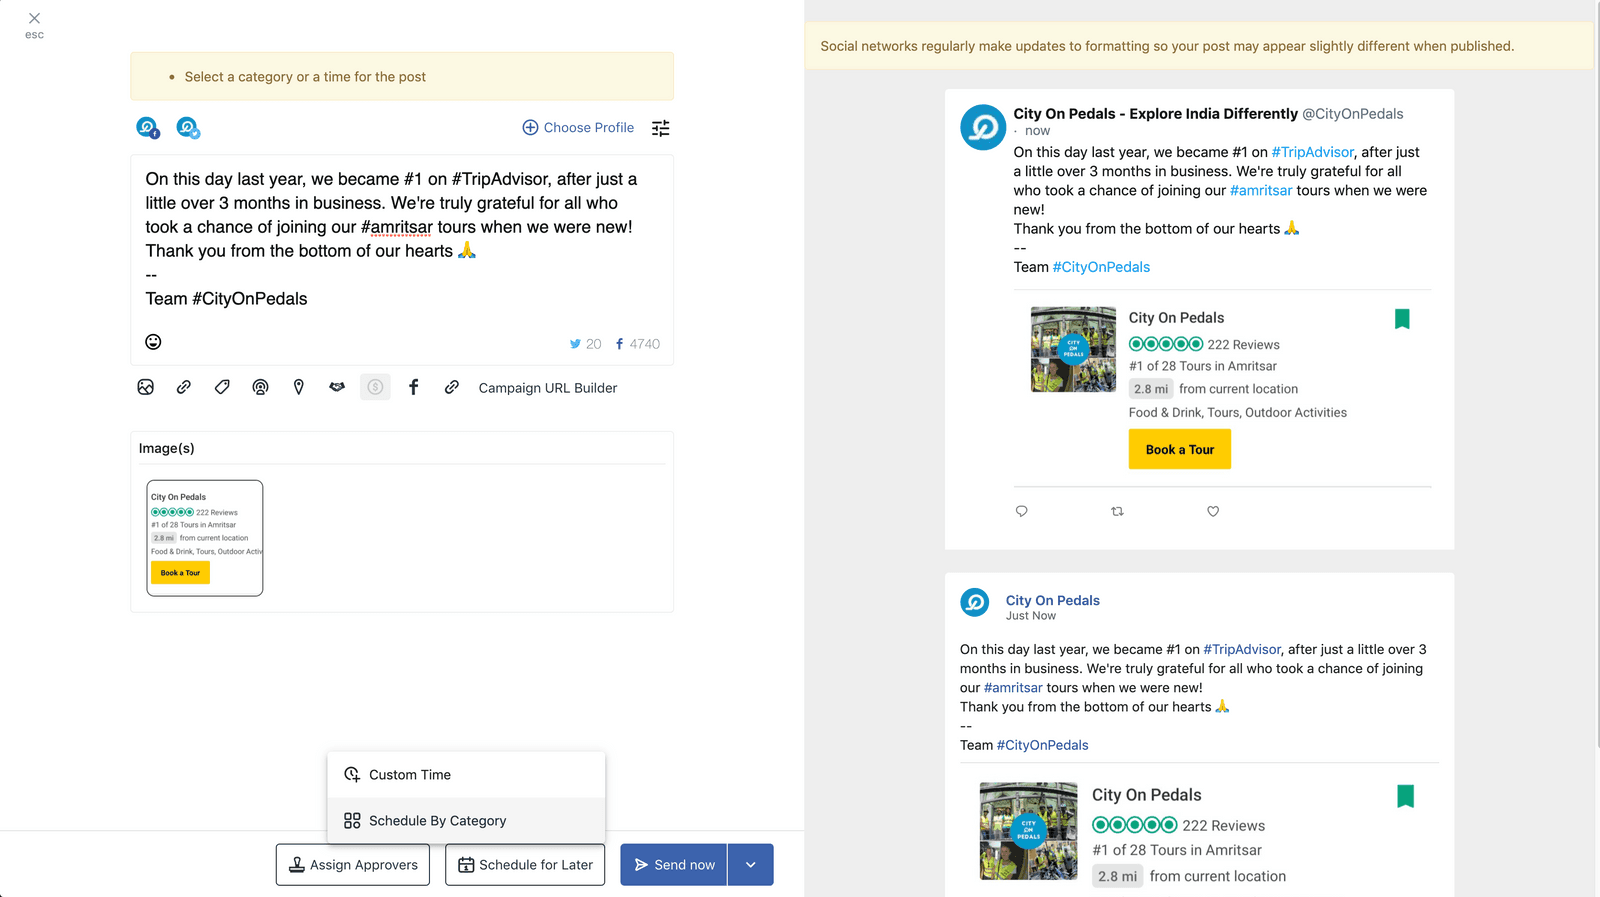Close the composer with X button
The image size is (1600, 897).
pyautogui.click(x=35, y=18)
